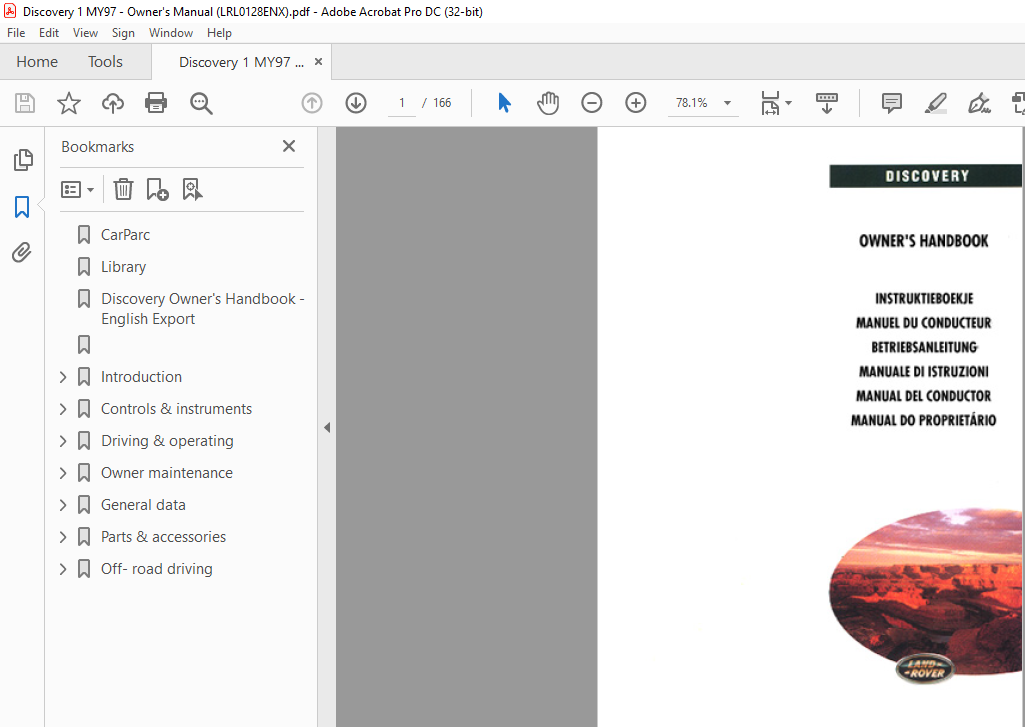Select the Library bookmark

[x=124, y=267]
